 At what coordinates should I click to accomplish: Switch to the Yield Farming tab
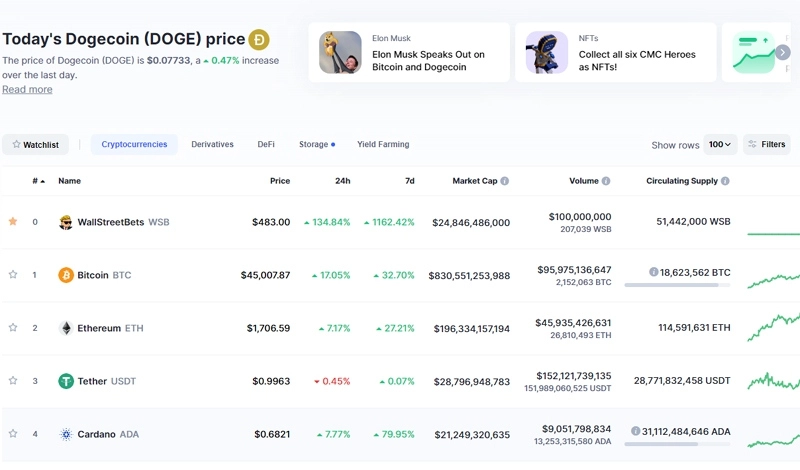tap(383, 145)
